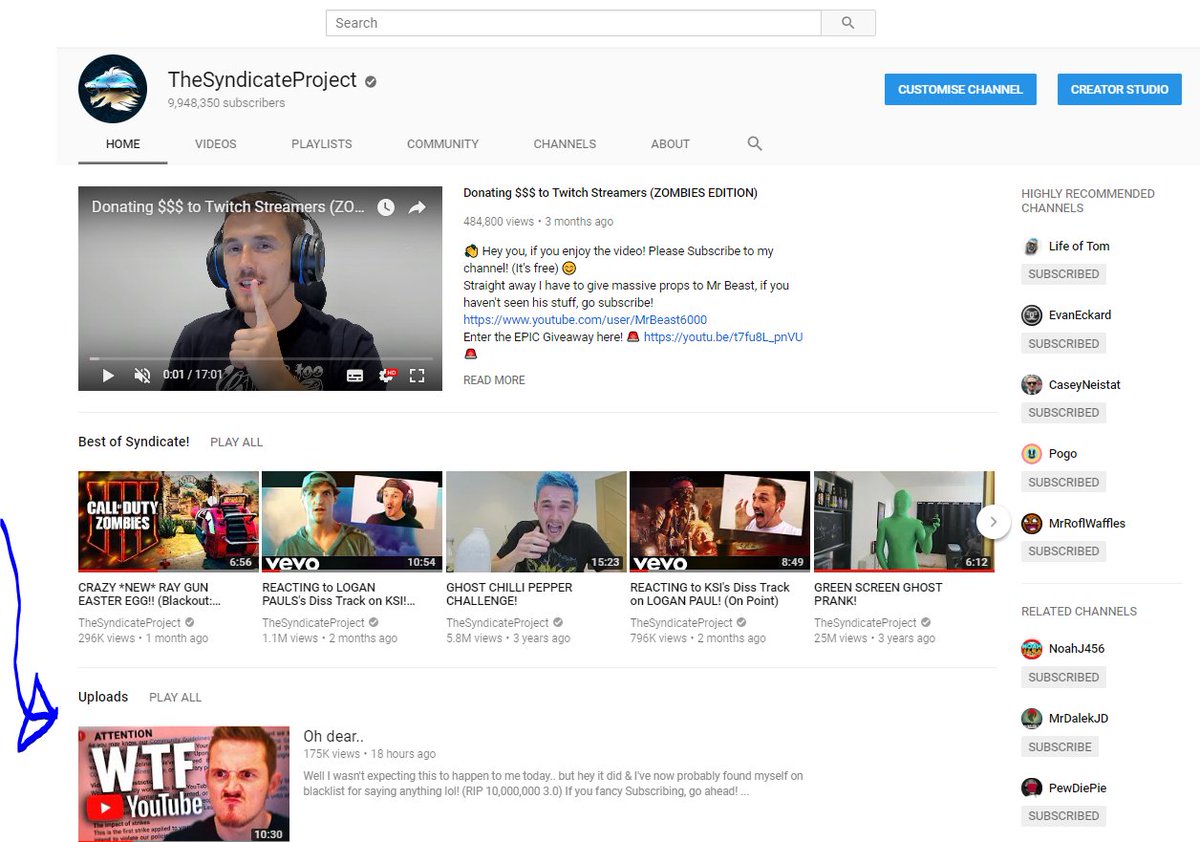This screenshot has width=1200, height=842.
Task: Toggle subtitles in the video player
Action: [x=355, y=376]
